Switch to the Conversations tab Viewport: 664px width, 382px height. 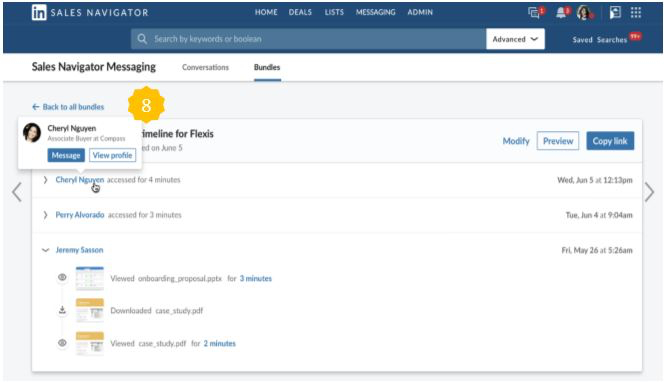[x=205, y=67]
